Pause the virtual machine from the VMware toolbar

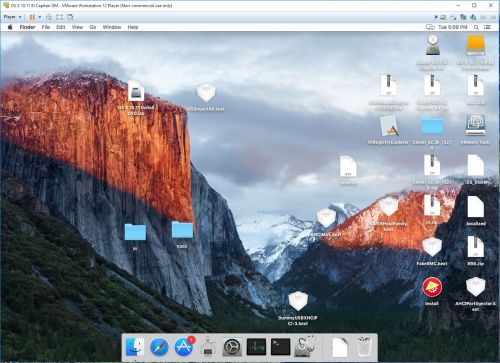pos(32,17)
